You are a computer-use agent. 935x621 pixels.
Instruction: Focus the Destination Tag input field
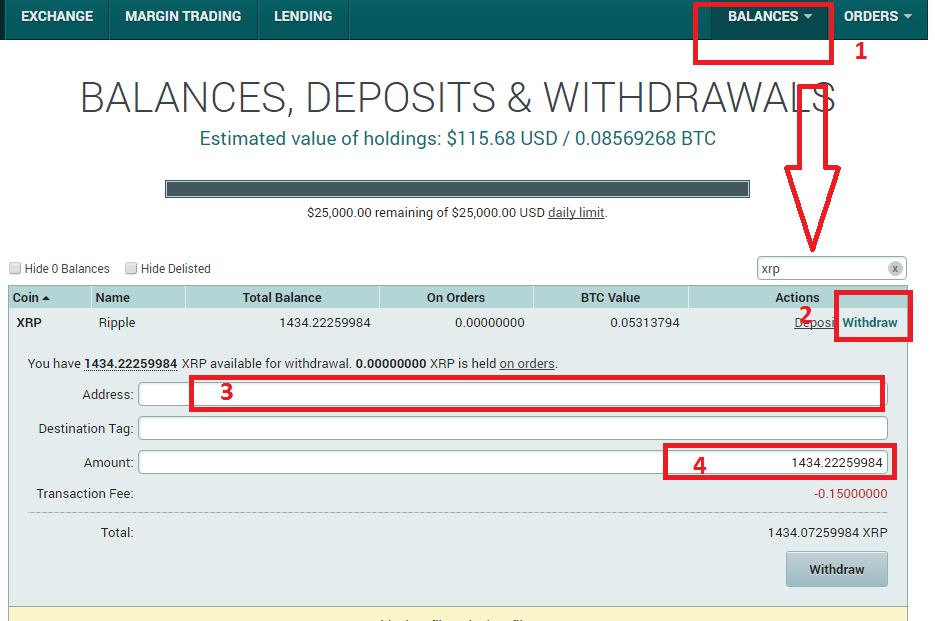coord(513,428)
